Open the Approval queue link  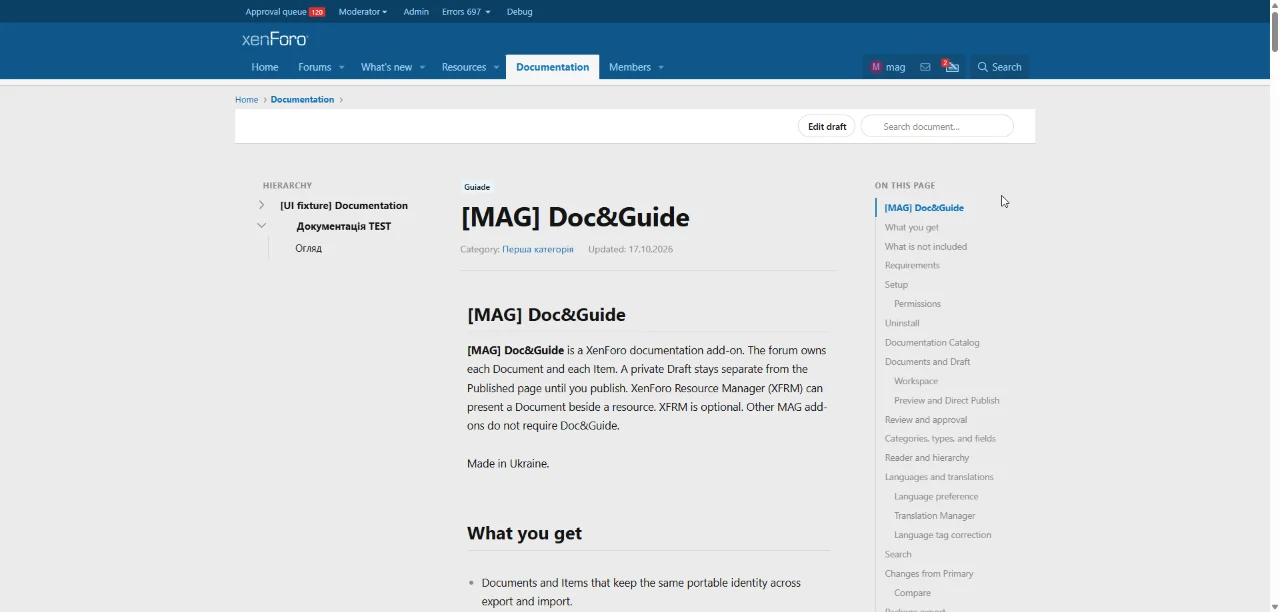[x=285, y=12]
